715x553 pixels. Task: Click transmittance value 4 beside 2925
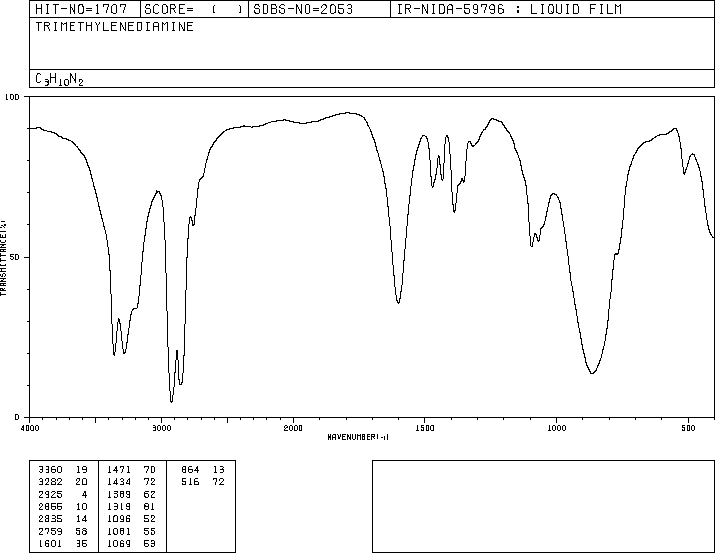click(84, 494)
